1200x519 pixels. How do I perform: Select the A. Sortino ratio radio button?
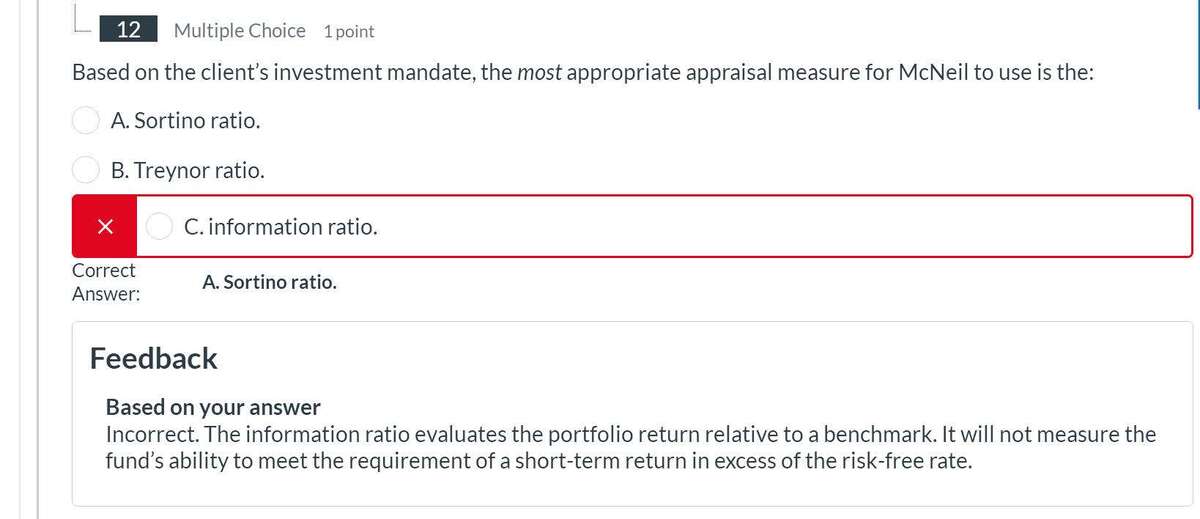pyautogui.click(x=85, y=121)
